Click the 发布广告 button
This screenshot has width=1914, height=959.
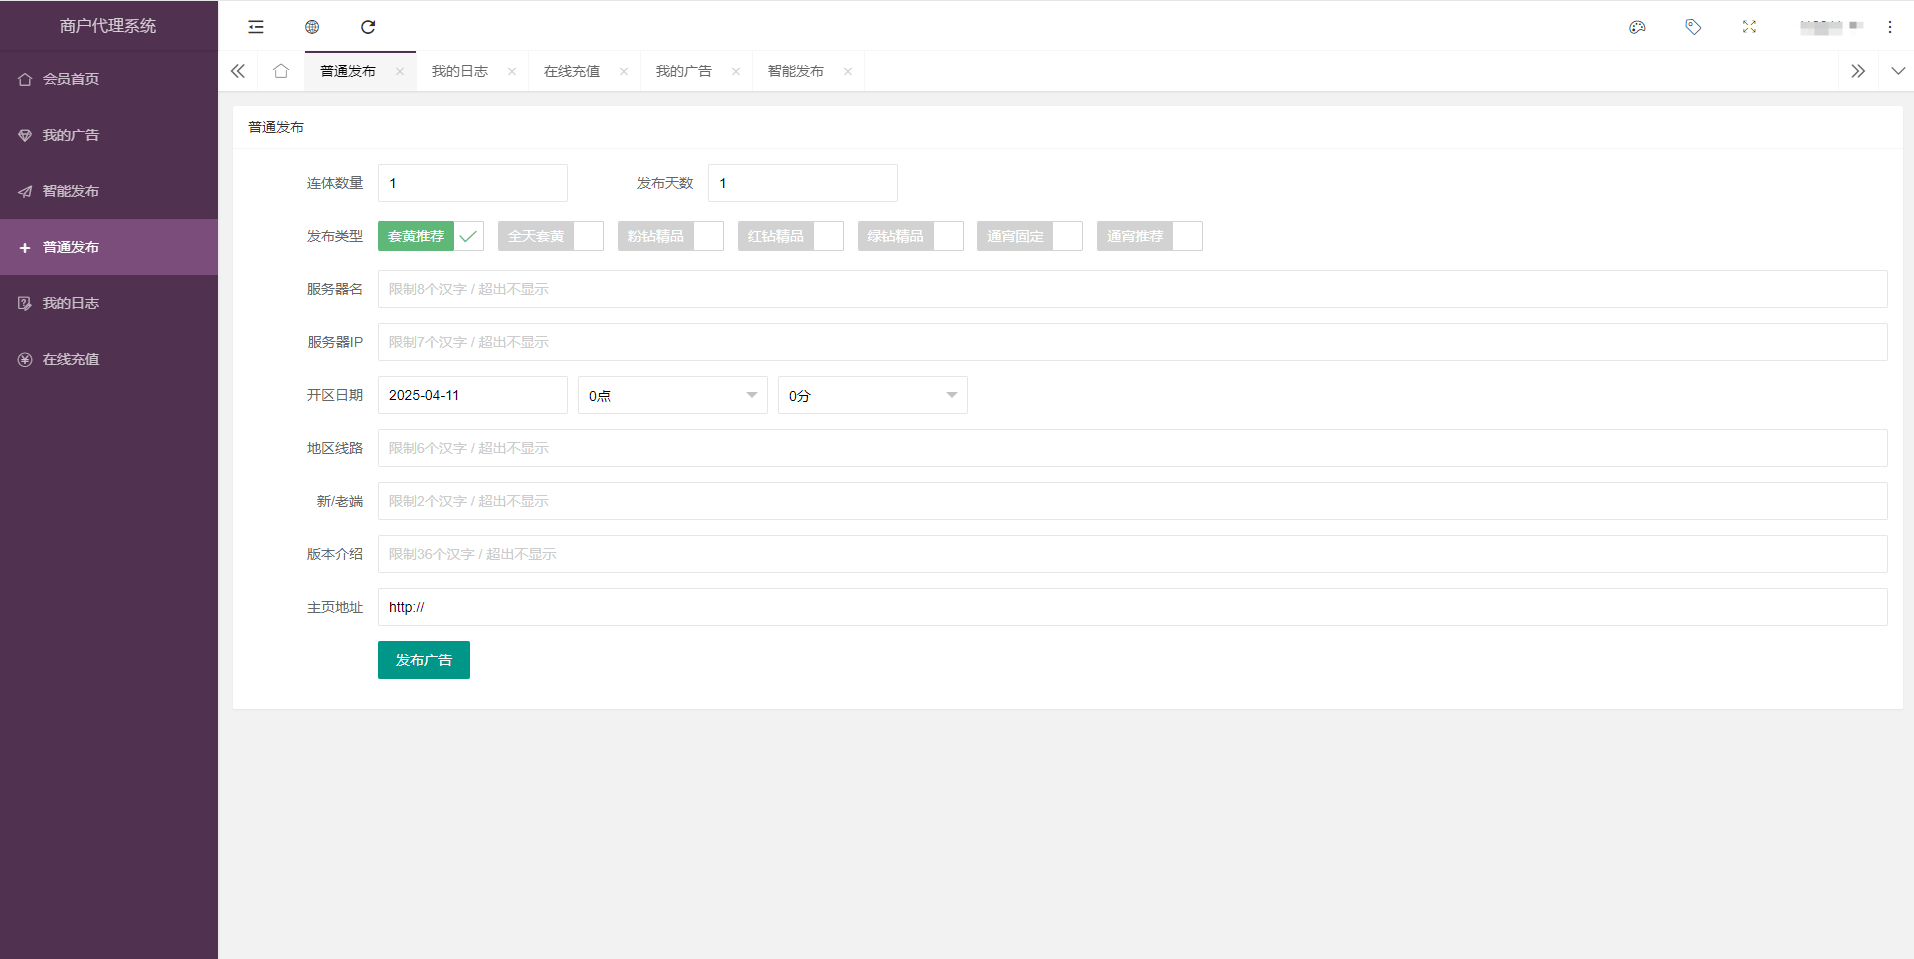point(423,660)
